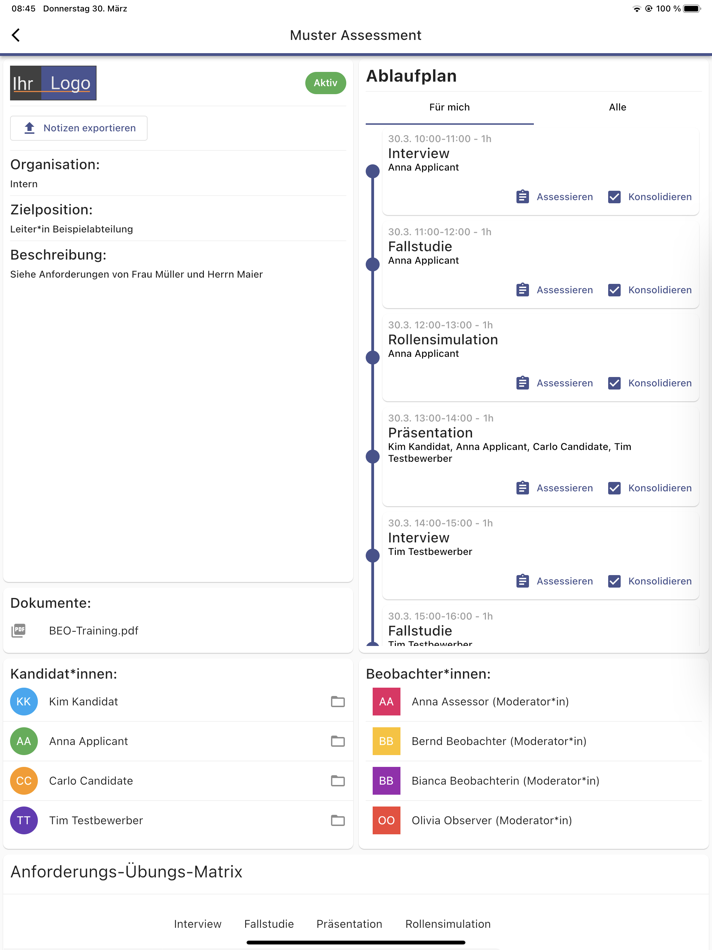Click Anna Assessor's red avatar
Viewport: 712px width, 950px height.
click(x=386, y=701)
